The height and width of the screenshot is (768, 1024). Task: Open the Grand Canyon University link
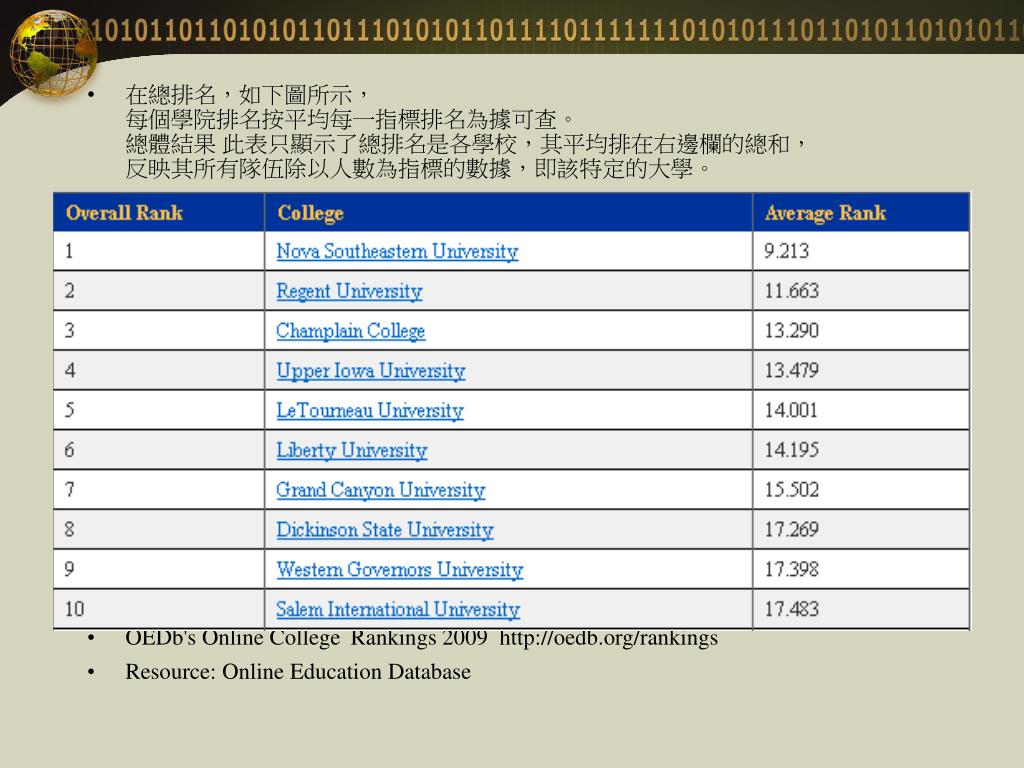tap(381, 490)
